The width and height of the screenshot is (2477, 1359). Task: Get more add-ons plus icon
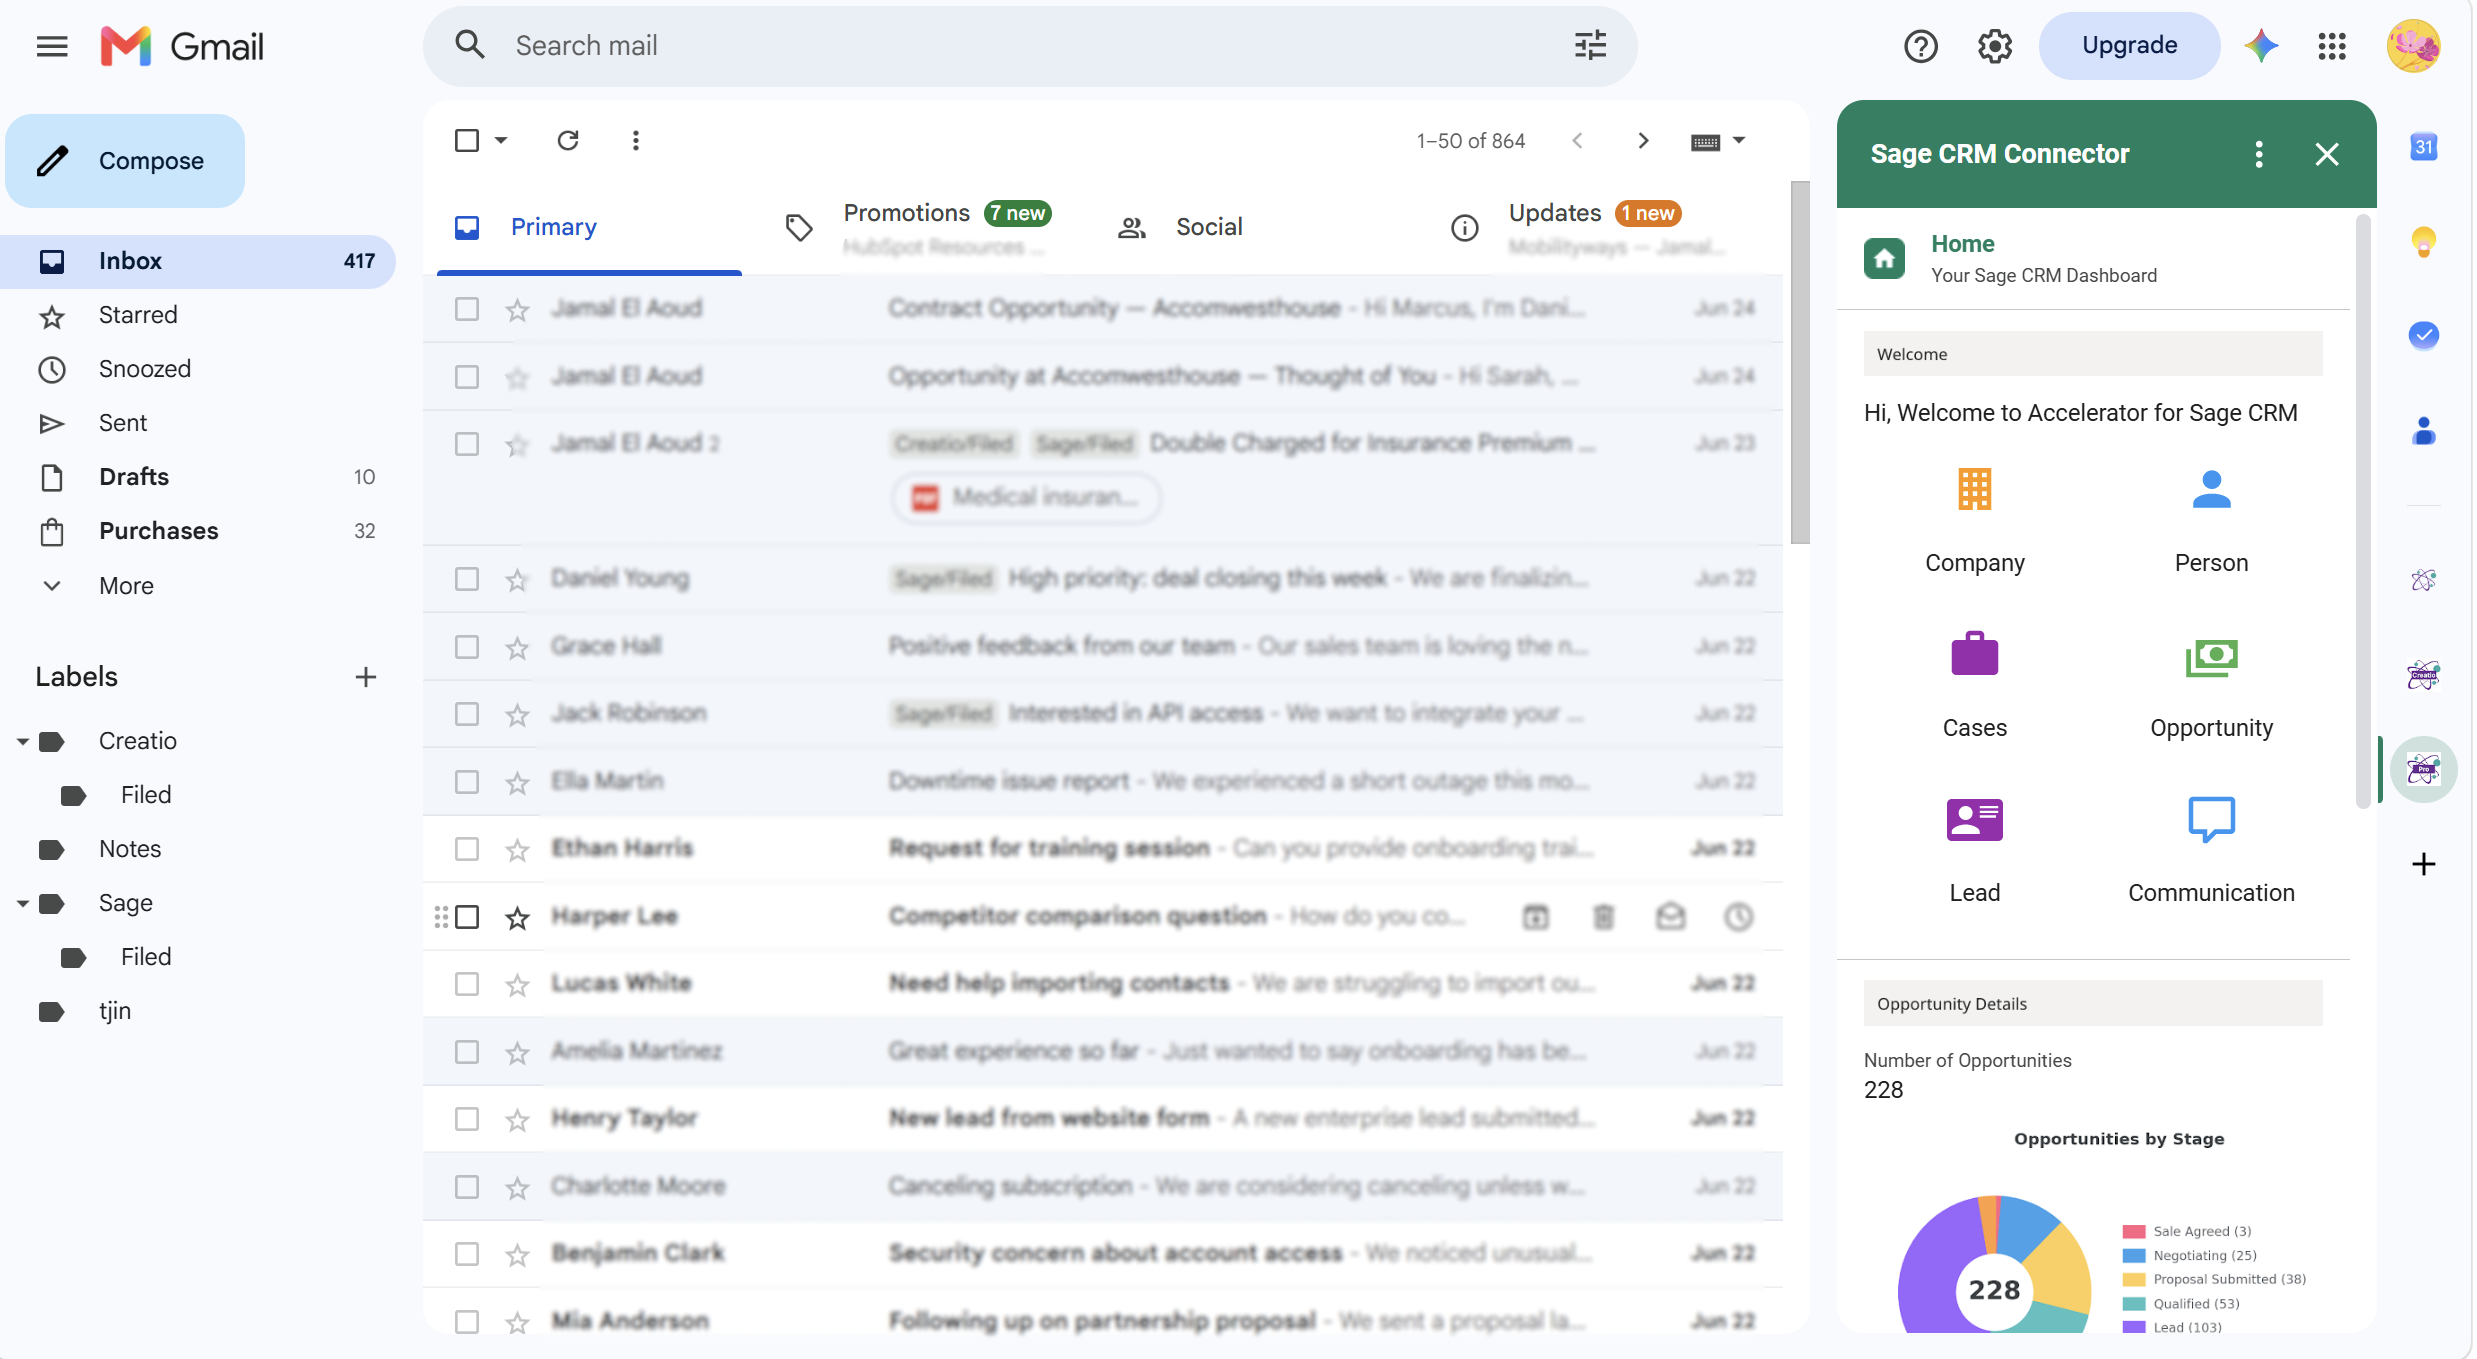2423,864
